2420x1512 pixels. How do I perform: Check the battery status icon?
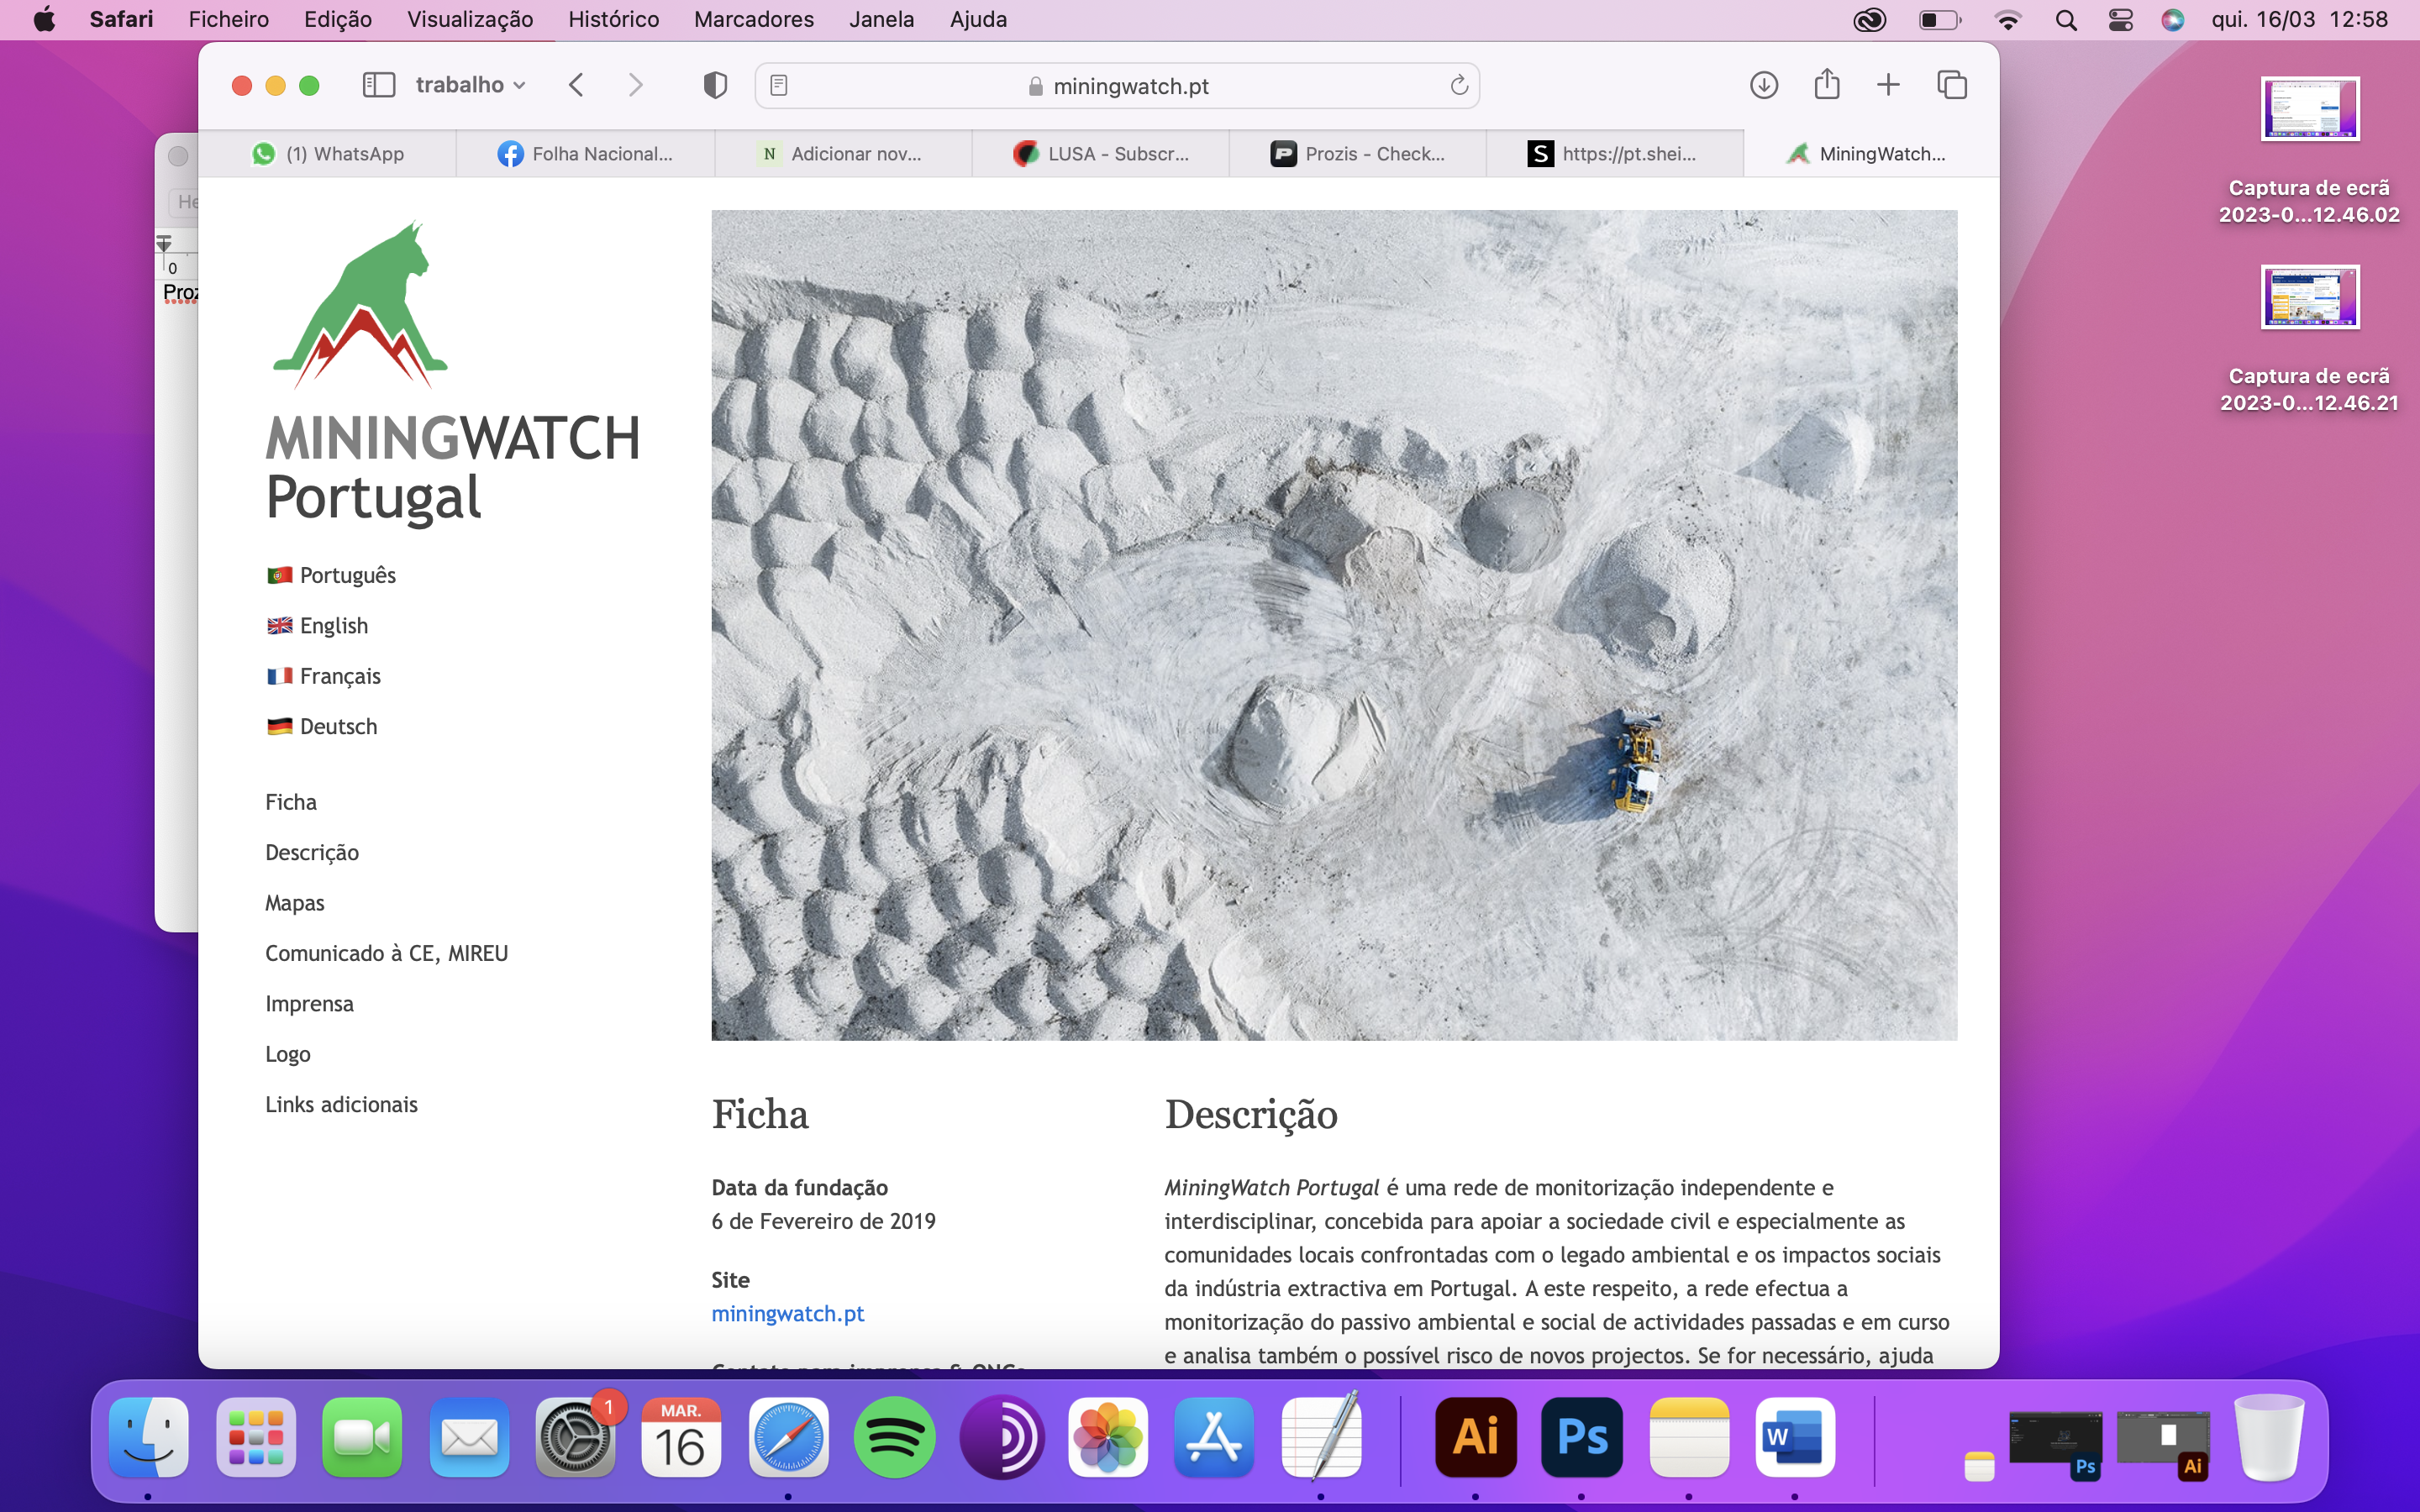[x=1940, y=20]
